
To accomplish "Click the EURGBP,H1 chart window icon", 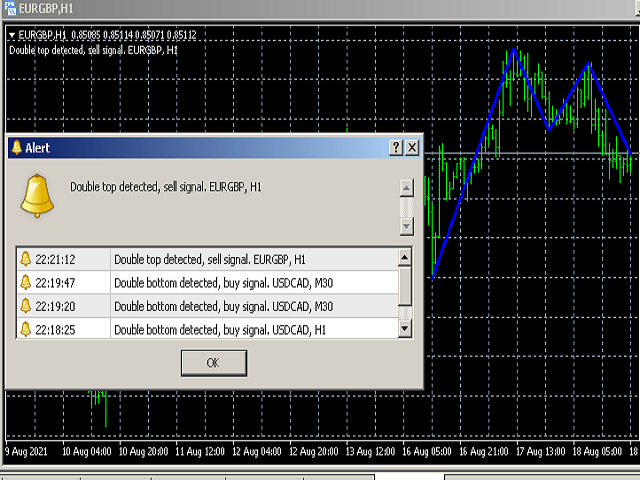I will (9, 9).
